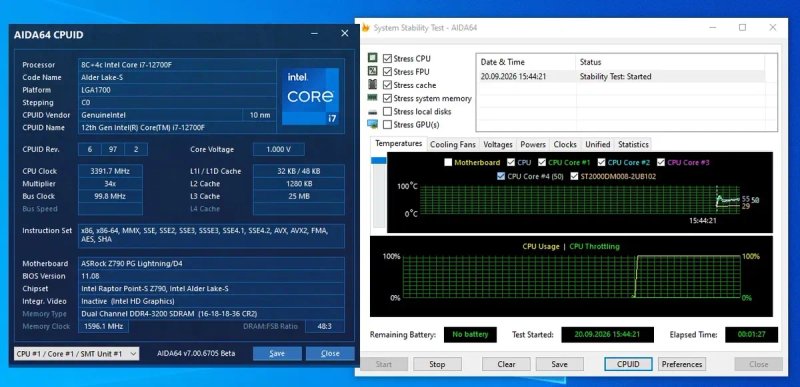Image resolution: width=800 pixels, height=387 pixels.
Task: Uncheck Stress system memory checkbox
Action: tap(387, 98)
